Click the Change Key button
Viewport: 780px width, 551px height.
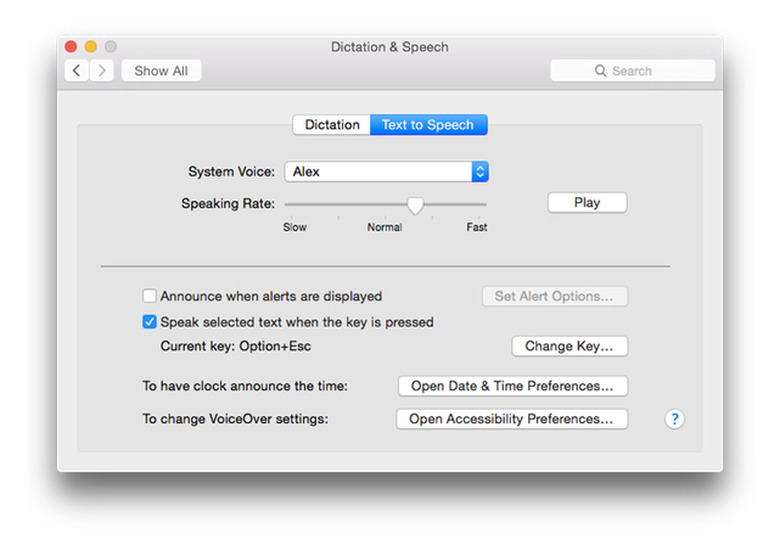coord(570,346)
